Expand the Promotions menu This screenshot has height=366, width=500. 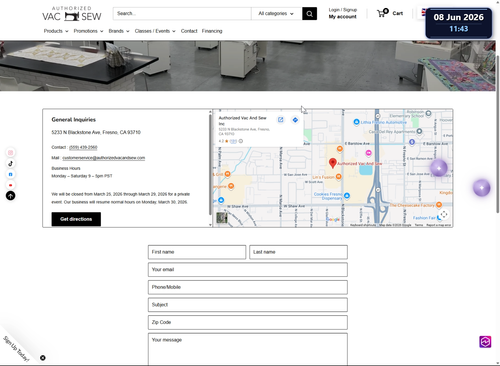pyautogui.click(x=88, y=31)
